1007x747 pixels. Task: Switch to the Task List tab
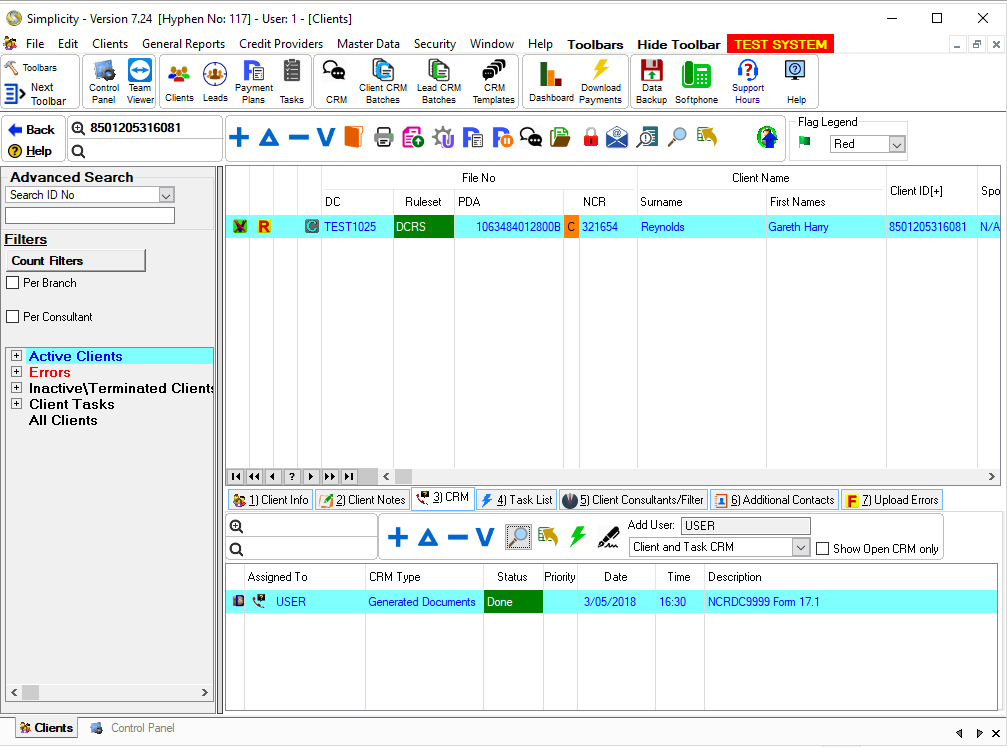pyautogui.click(x=516, y=500)
